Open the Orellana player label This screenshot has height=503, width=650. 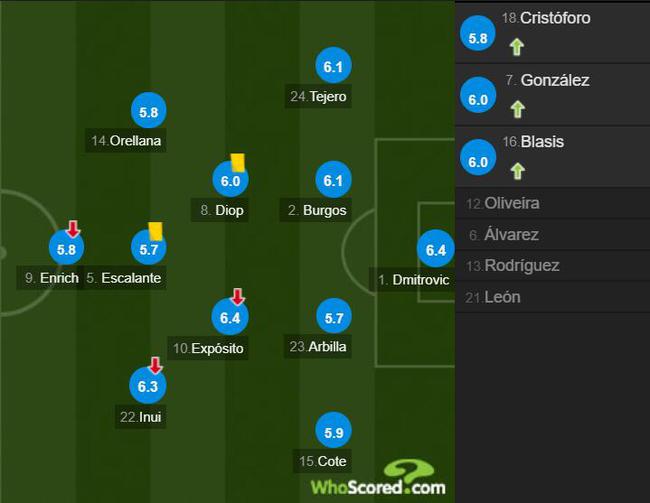(x=126, y=141)
